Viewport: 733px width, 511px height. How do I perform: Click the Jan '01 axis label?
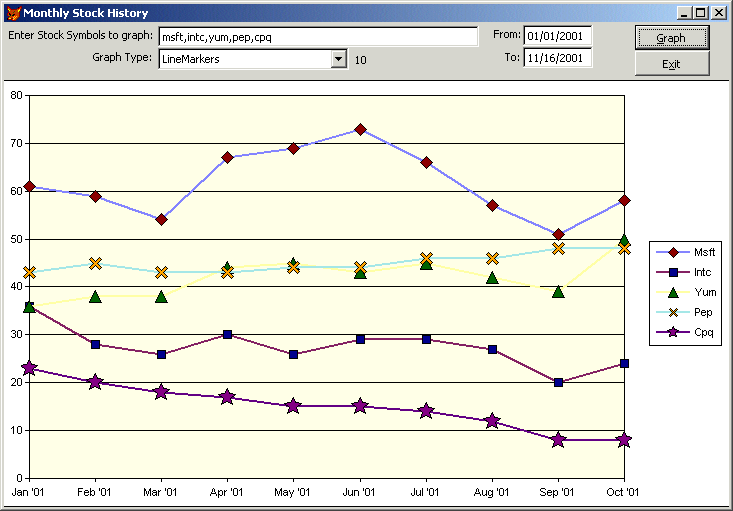(x=28, y=492)
